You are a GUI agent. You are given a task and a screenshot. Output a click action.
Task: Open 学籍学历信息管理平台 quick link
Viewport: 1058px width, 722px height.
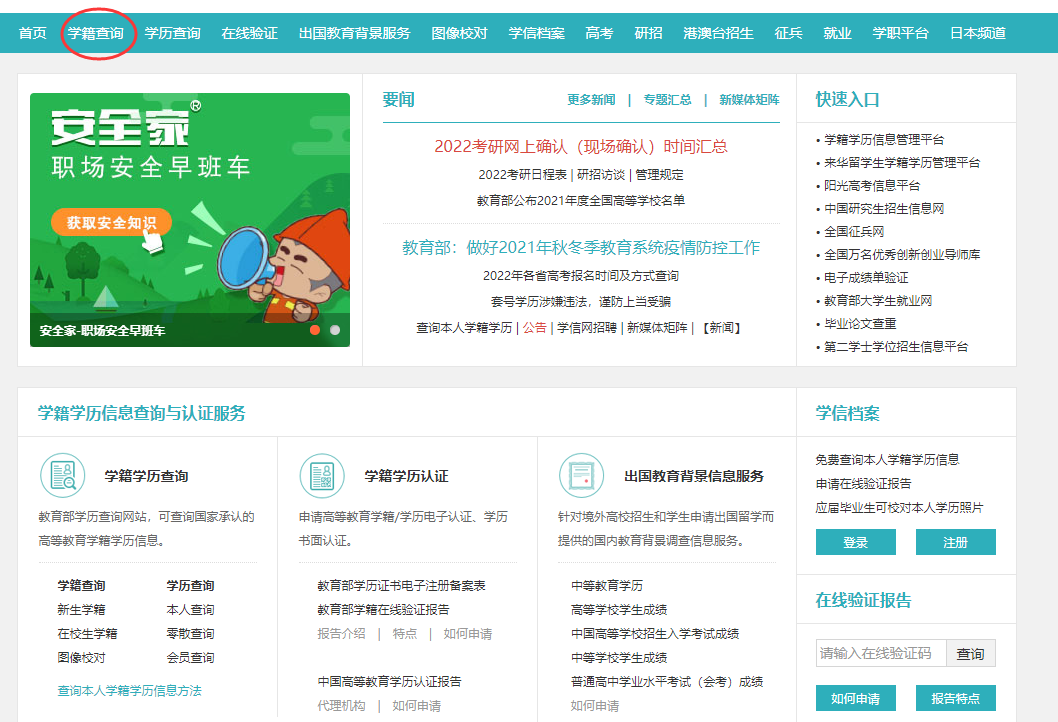click(884, 140)
